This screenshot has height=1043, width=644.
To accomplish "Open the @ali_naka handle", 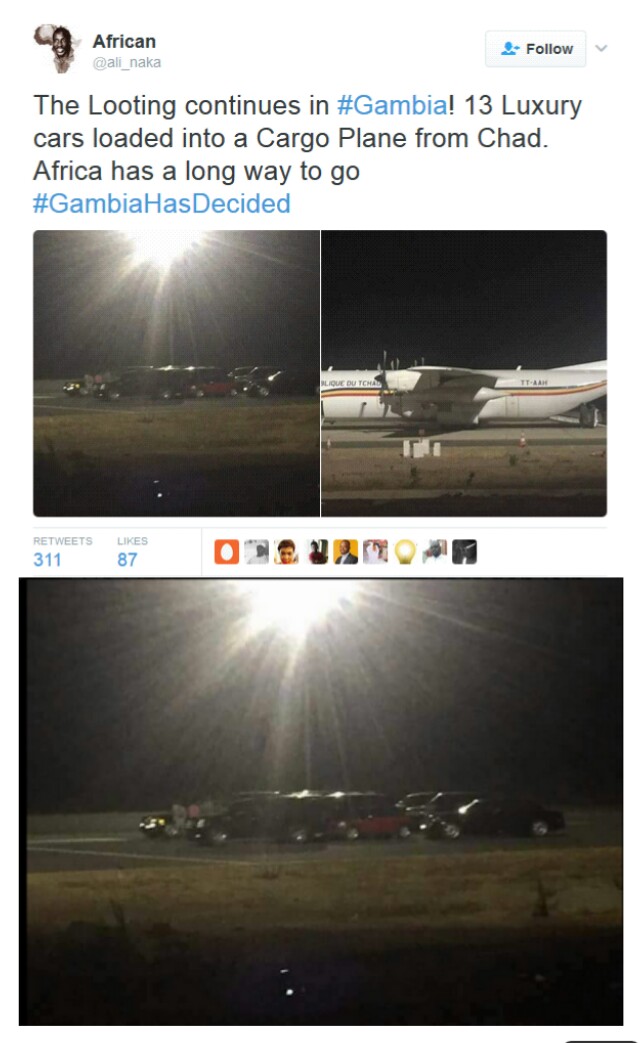I will coord(126,63).
